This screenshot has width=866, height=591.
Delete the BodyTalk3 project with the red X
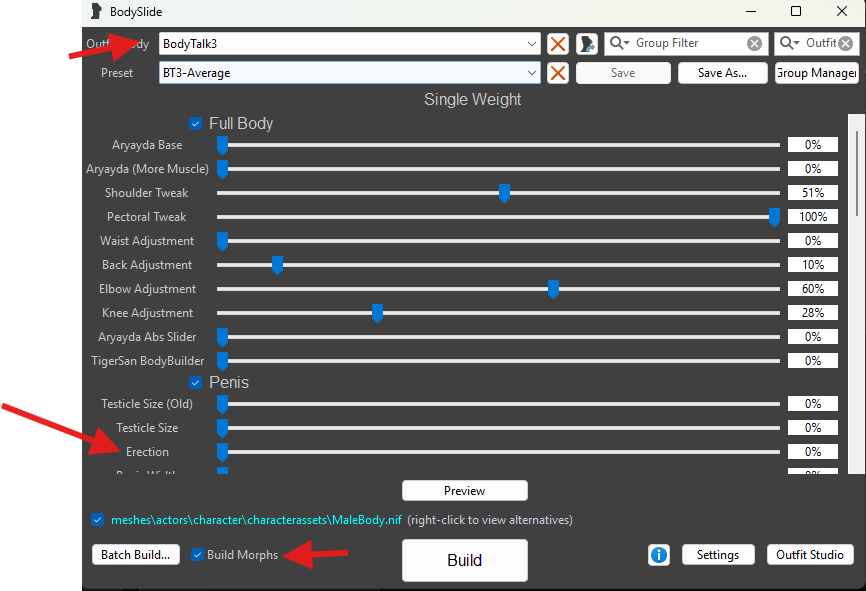point(558,44)
